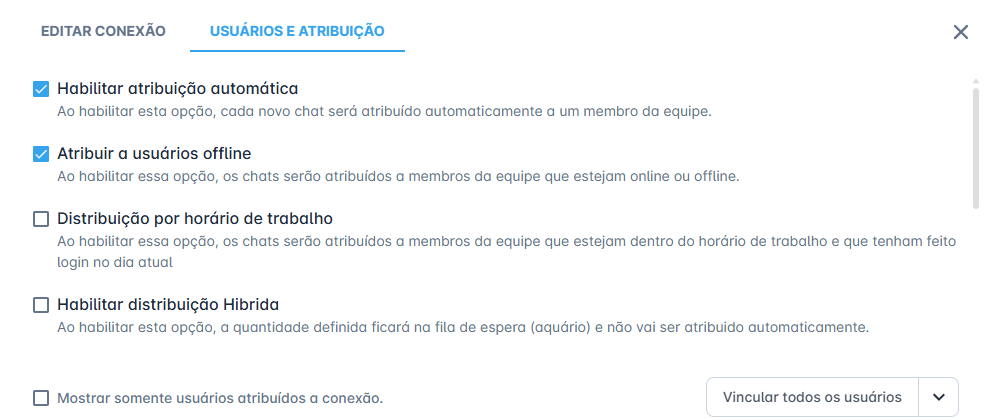This screenshot has width=1000, height=418.
Task: Switch to the Editar Conexão tab
Action: pos(103,31)
